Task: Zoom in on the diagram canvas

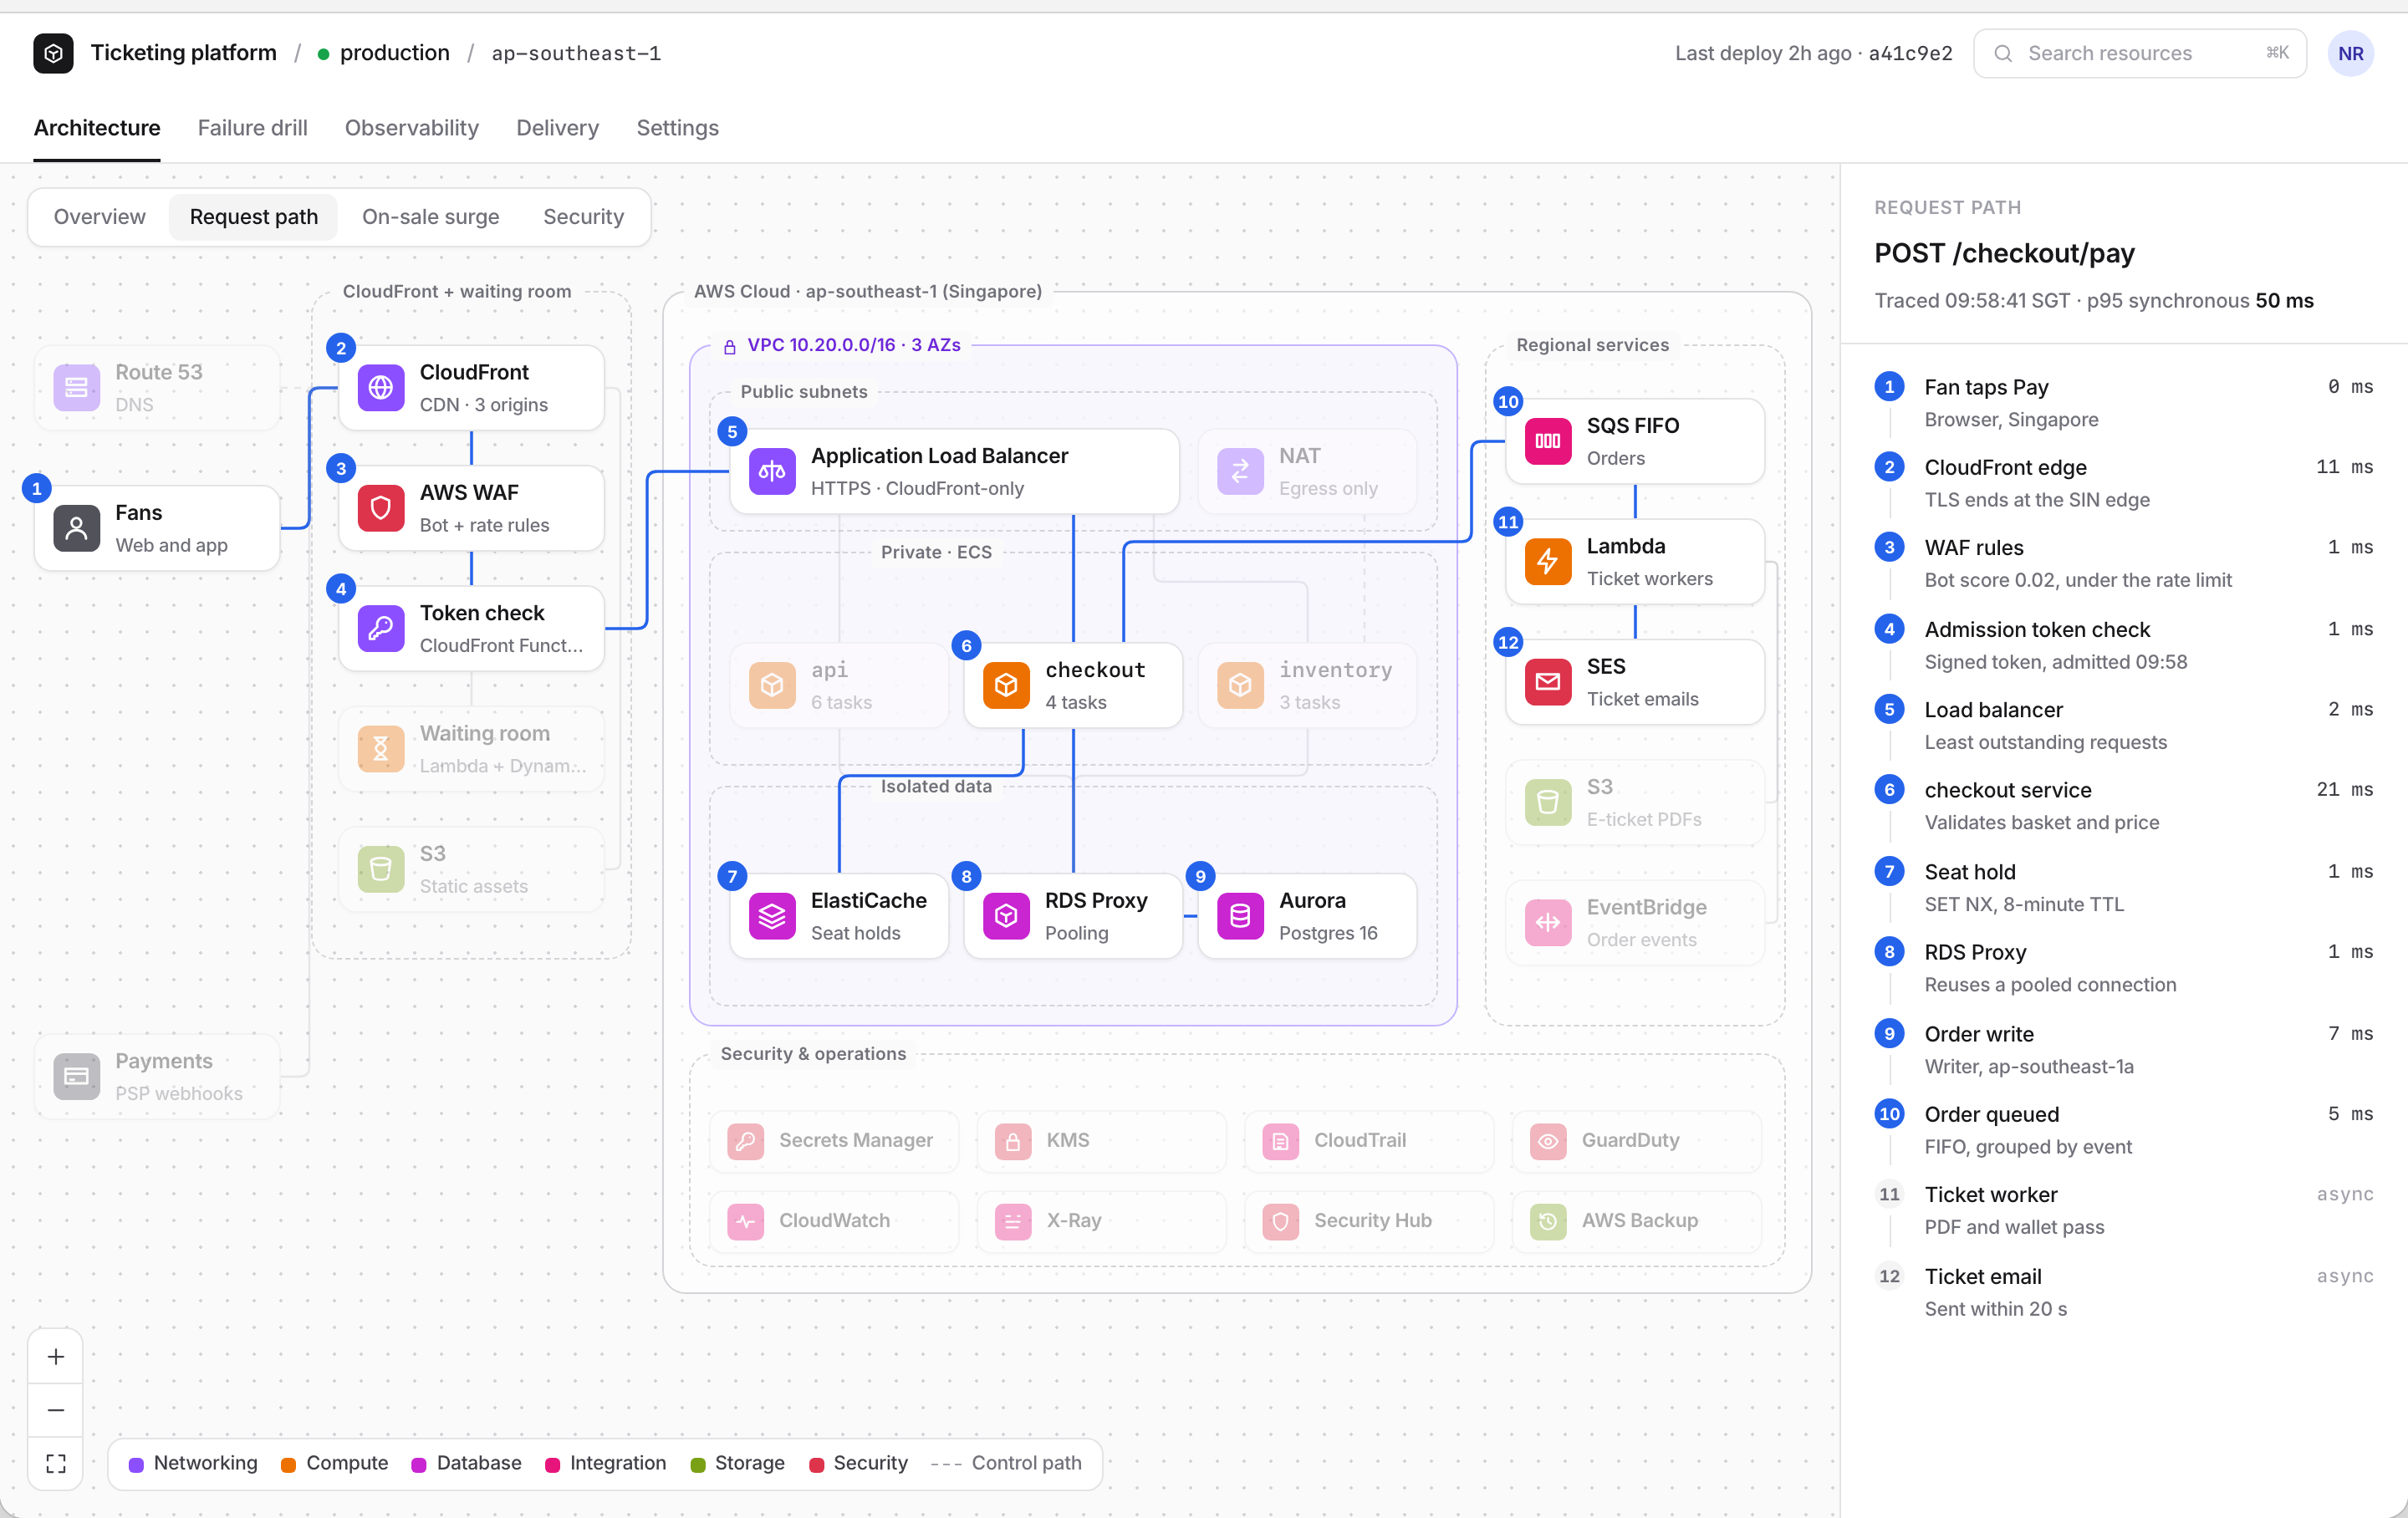Action: [x=56, y=1357]
